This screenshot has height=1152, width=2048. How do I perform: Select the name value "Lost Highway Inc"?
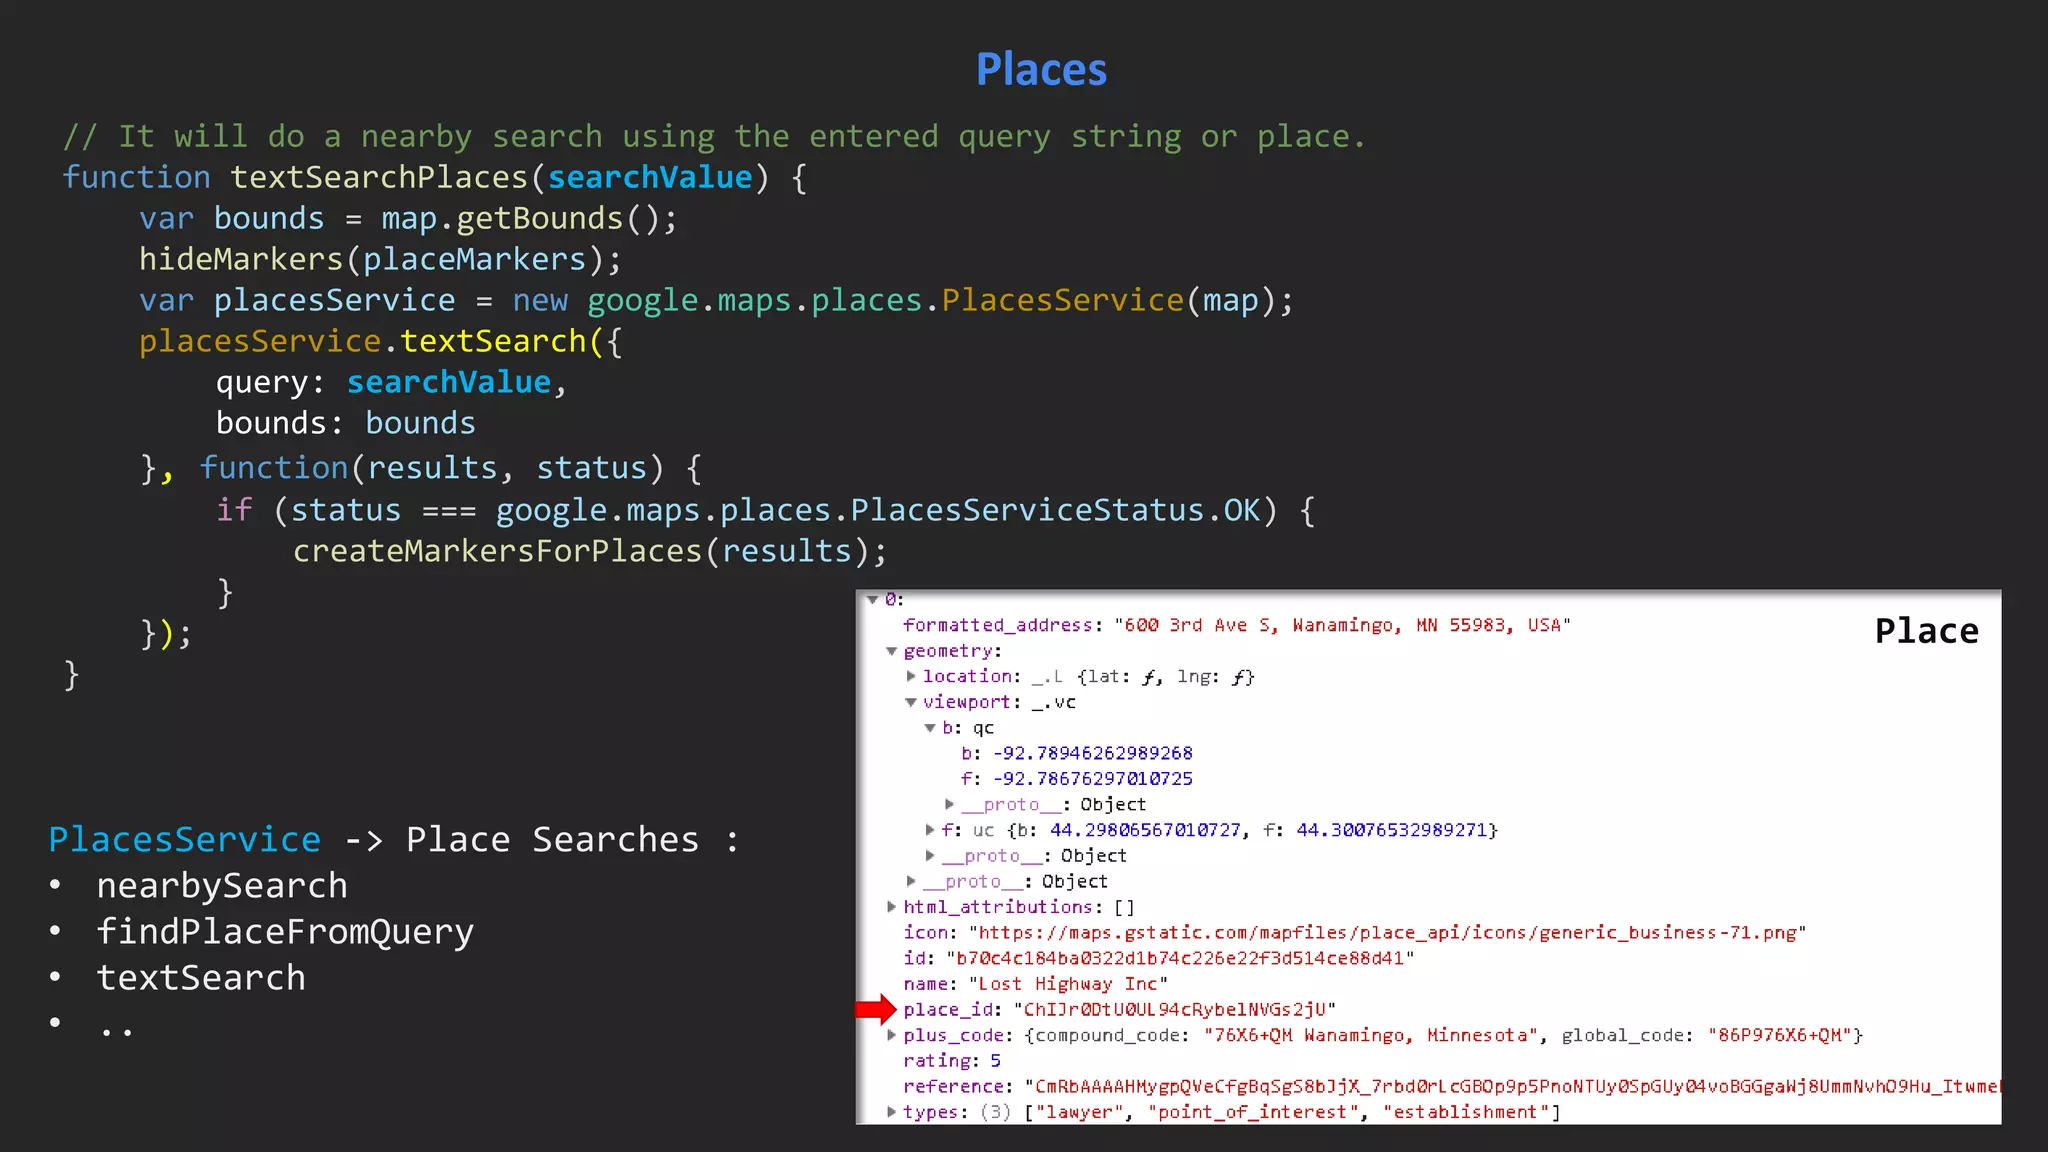pos(1068,984)
